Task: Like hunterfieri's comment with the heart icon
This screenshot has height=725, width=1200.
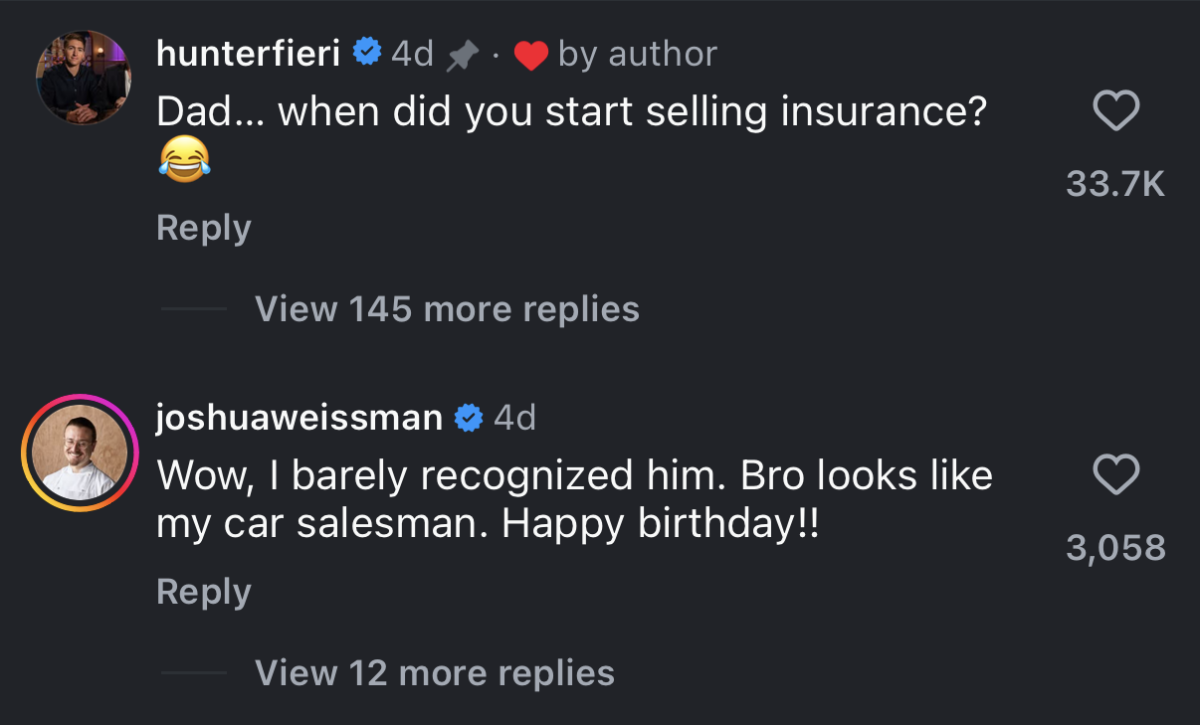Action: (1116, 112)
